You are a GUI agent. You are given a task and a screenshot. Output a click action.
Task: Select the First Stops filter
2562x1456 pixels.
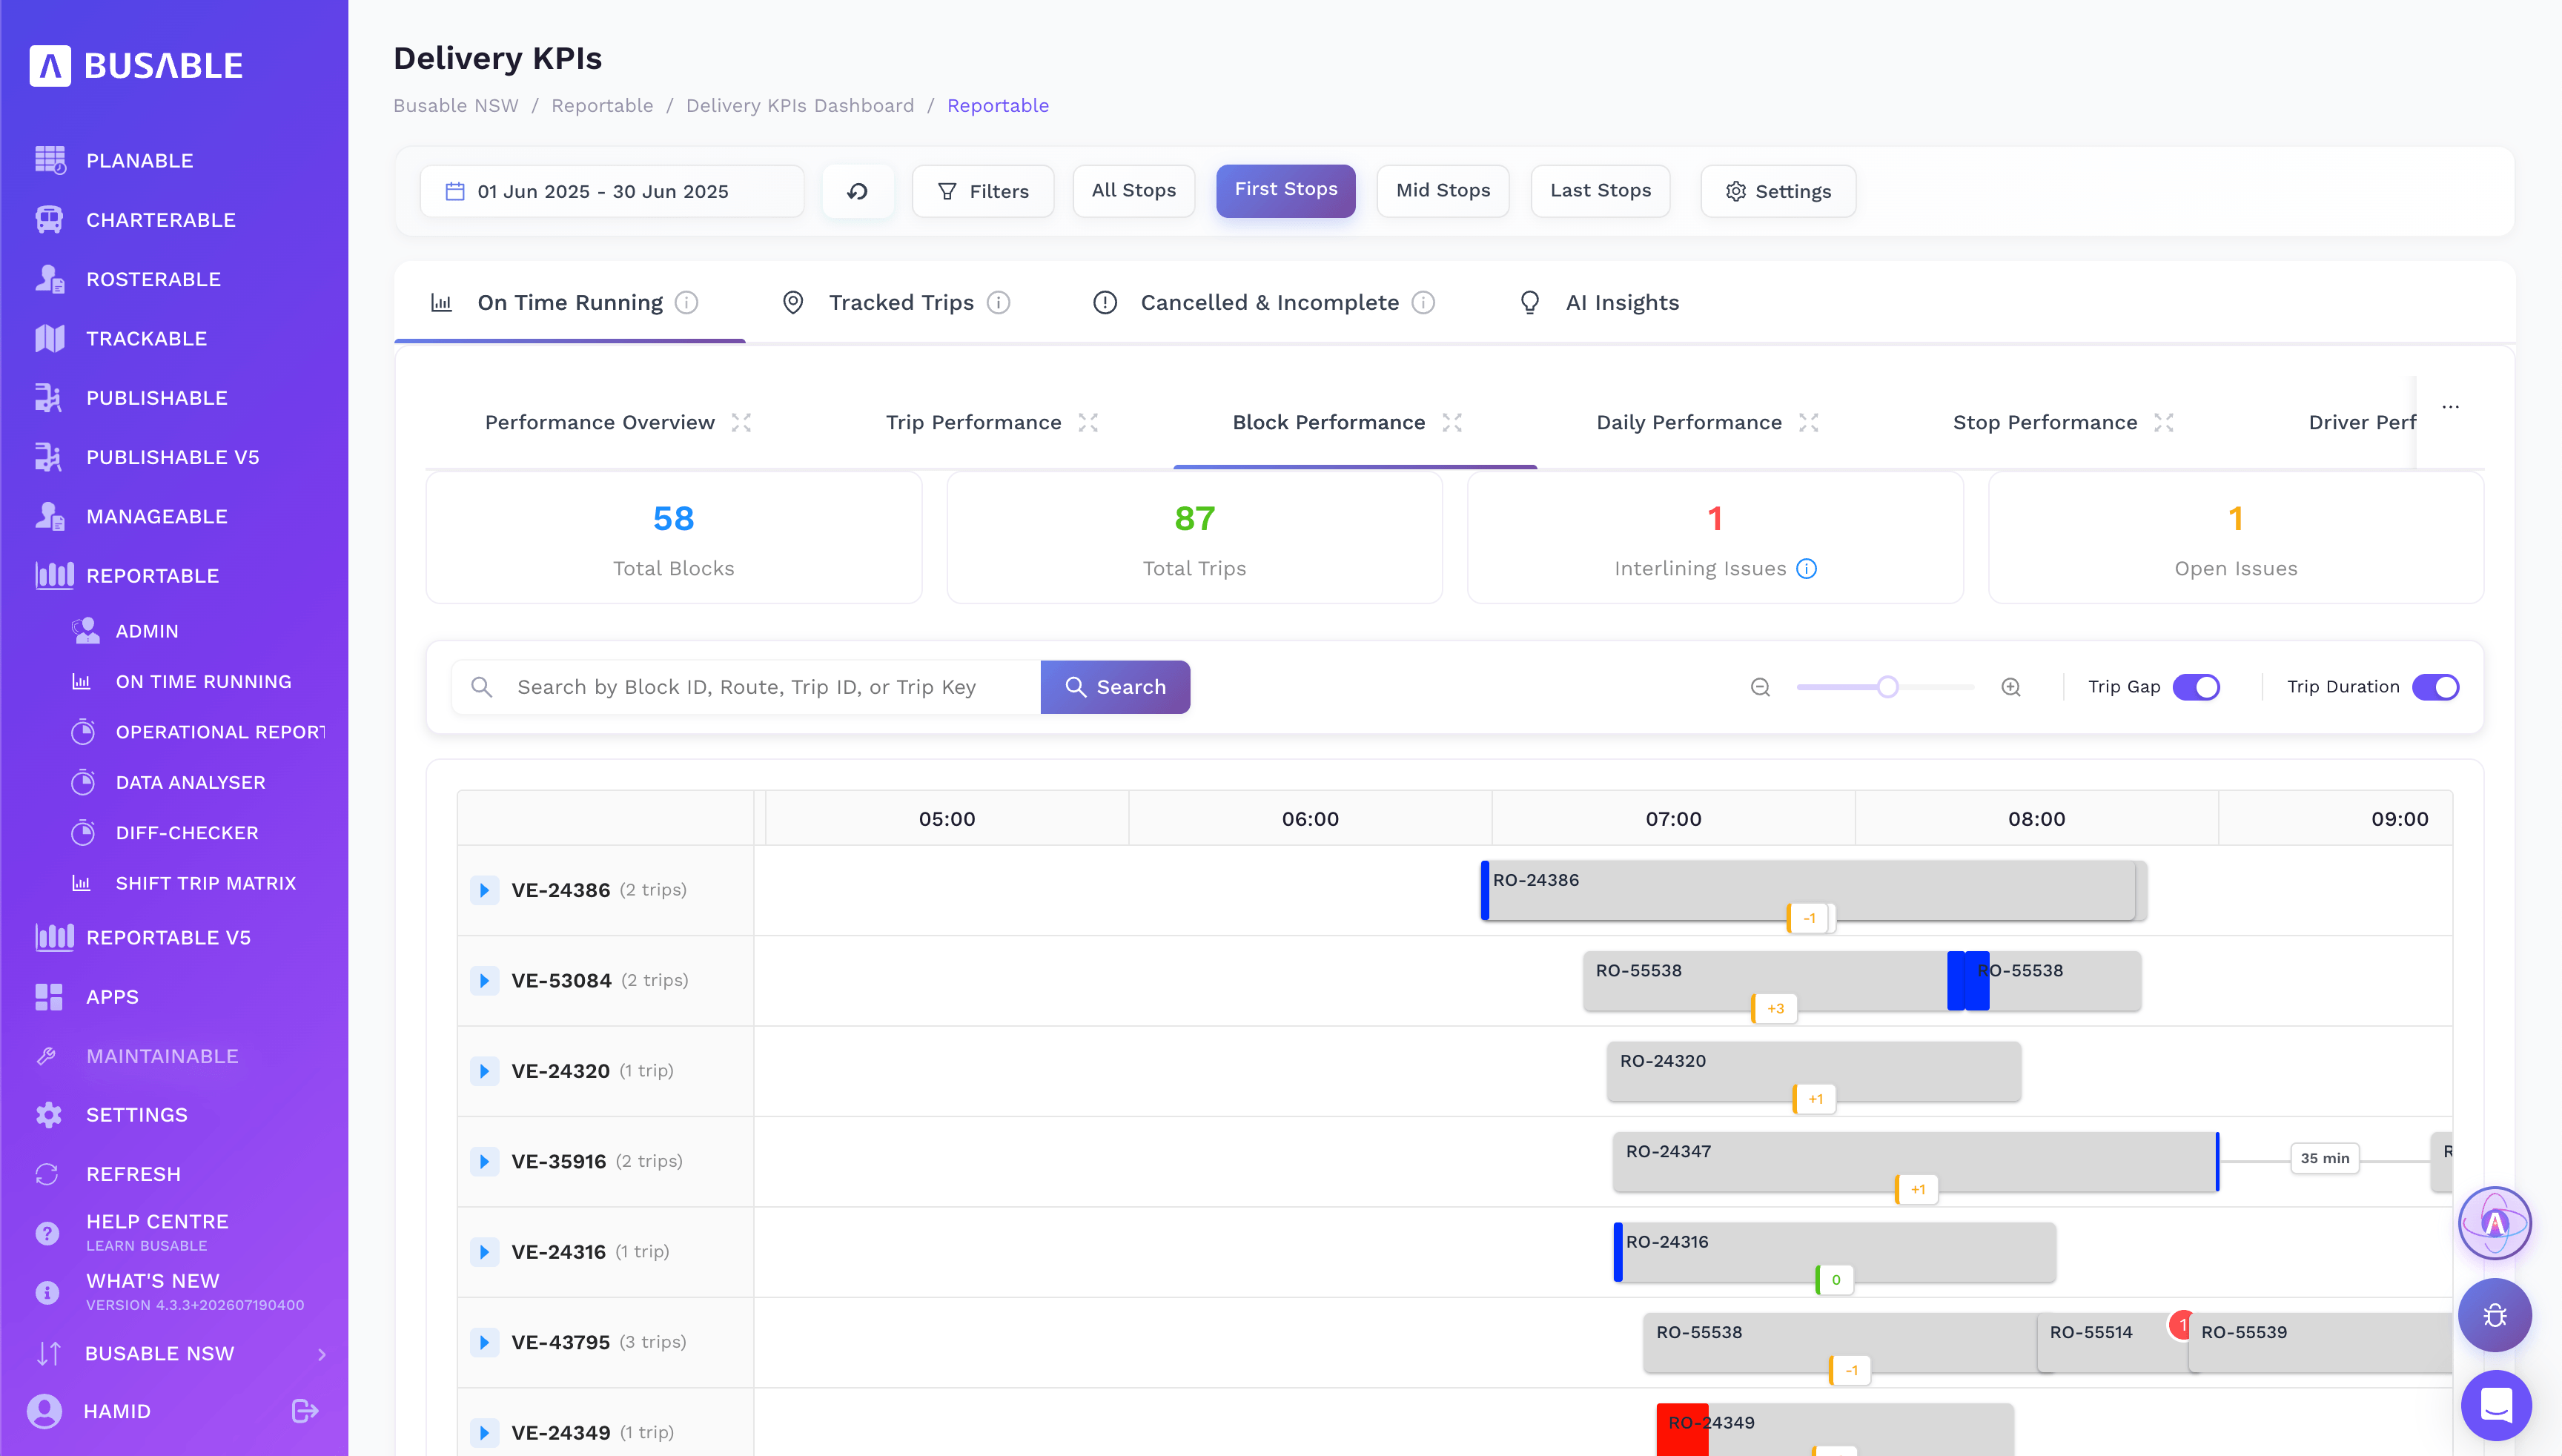(1285, 190)
